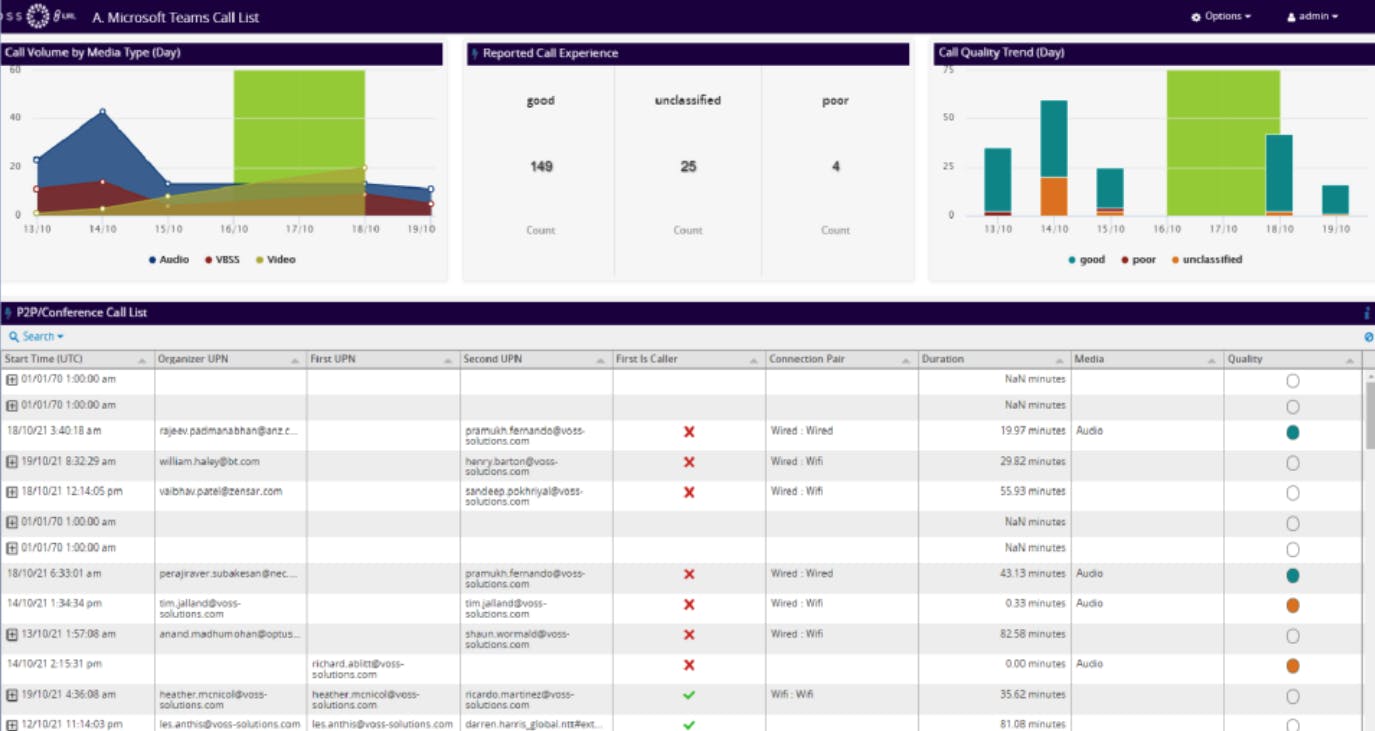Click the blue filter icon below info icon
Viewport: 1375px width, 731px height.
coord(1368,337)
